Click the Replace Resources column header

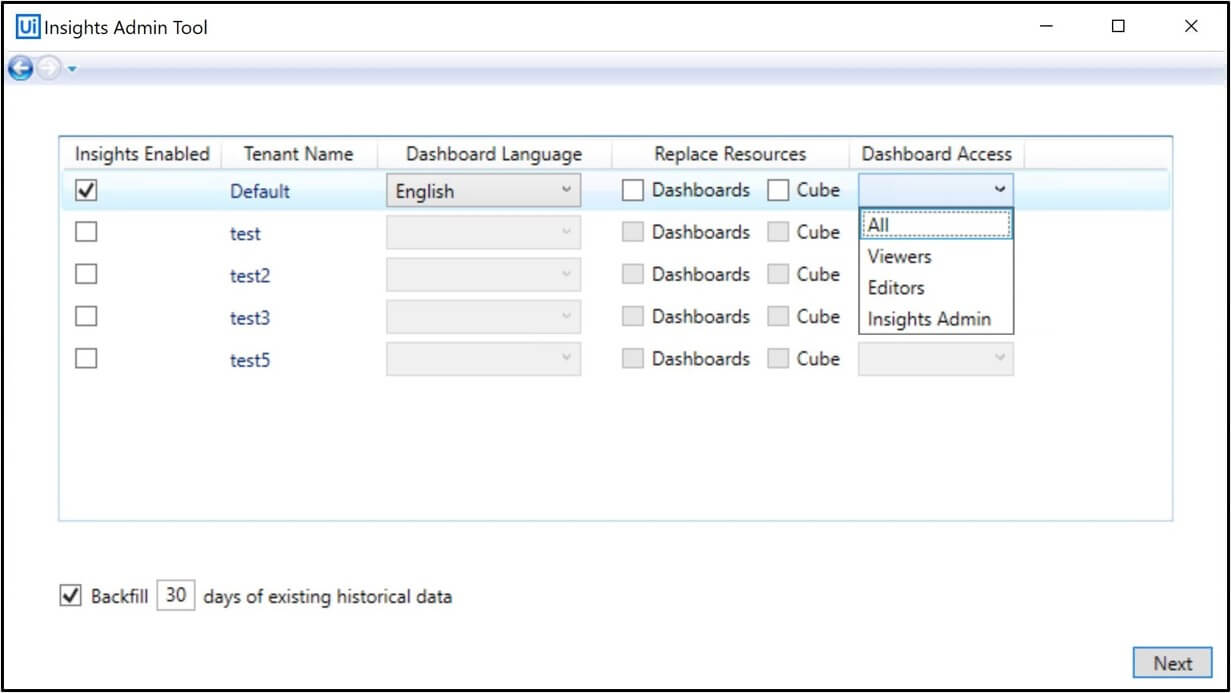(730, 154)
